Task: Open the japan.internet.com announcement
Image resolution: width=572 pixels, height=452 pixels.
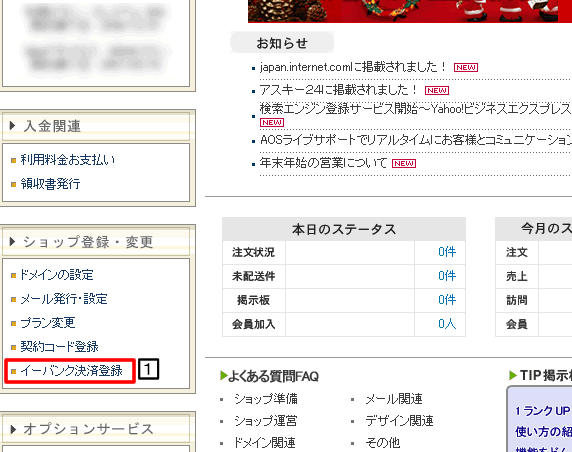Action: (353, 67)
